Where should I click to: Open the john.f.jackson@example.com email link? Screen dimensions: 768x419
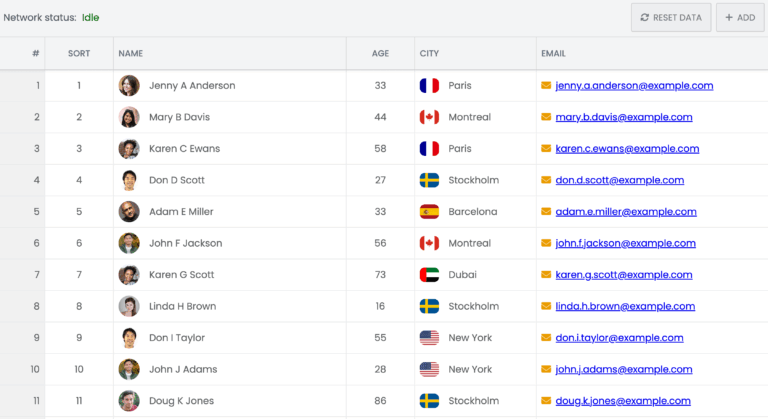pos(624,243)
